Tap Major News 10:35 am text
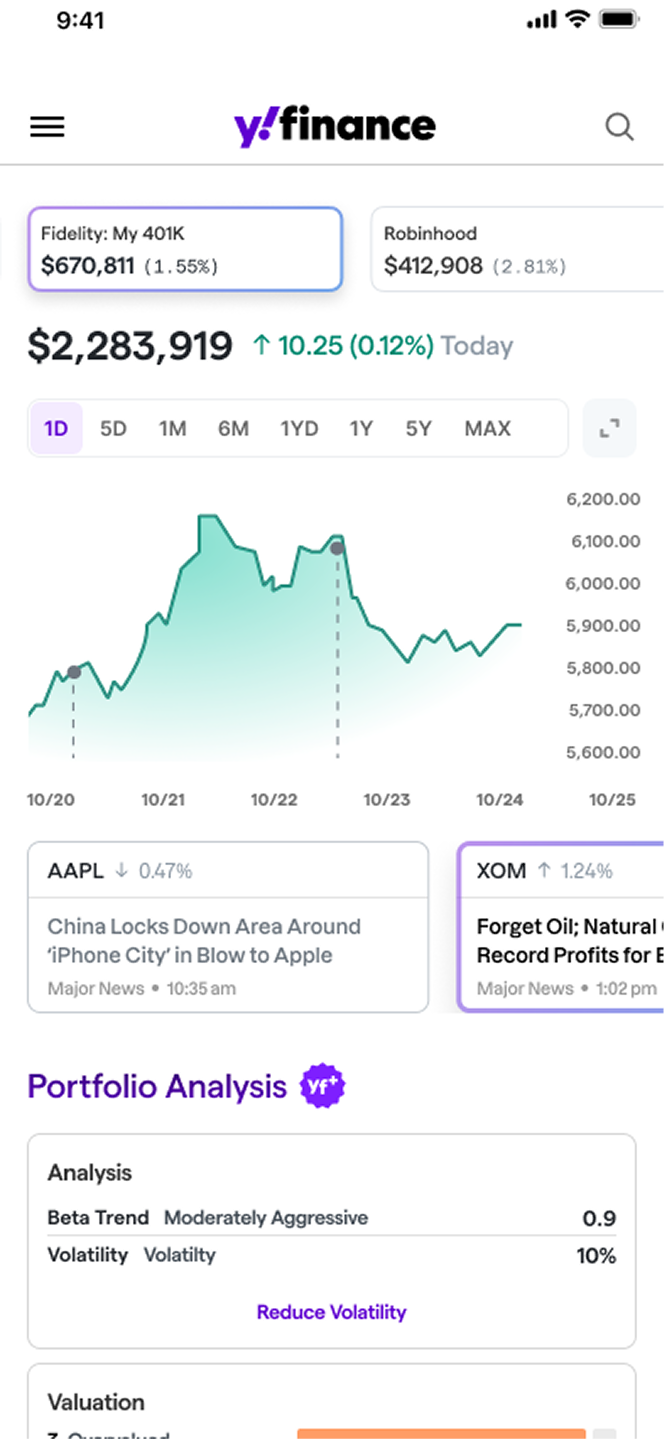This screenshot has width=664, height=1439. pos(142,989)
